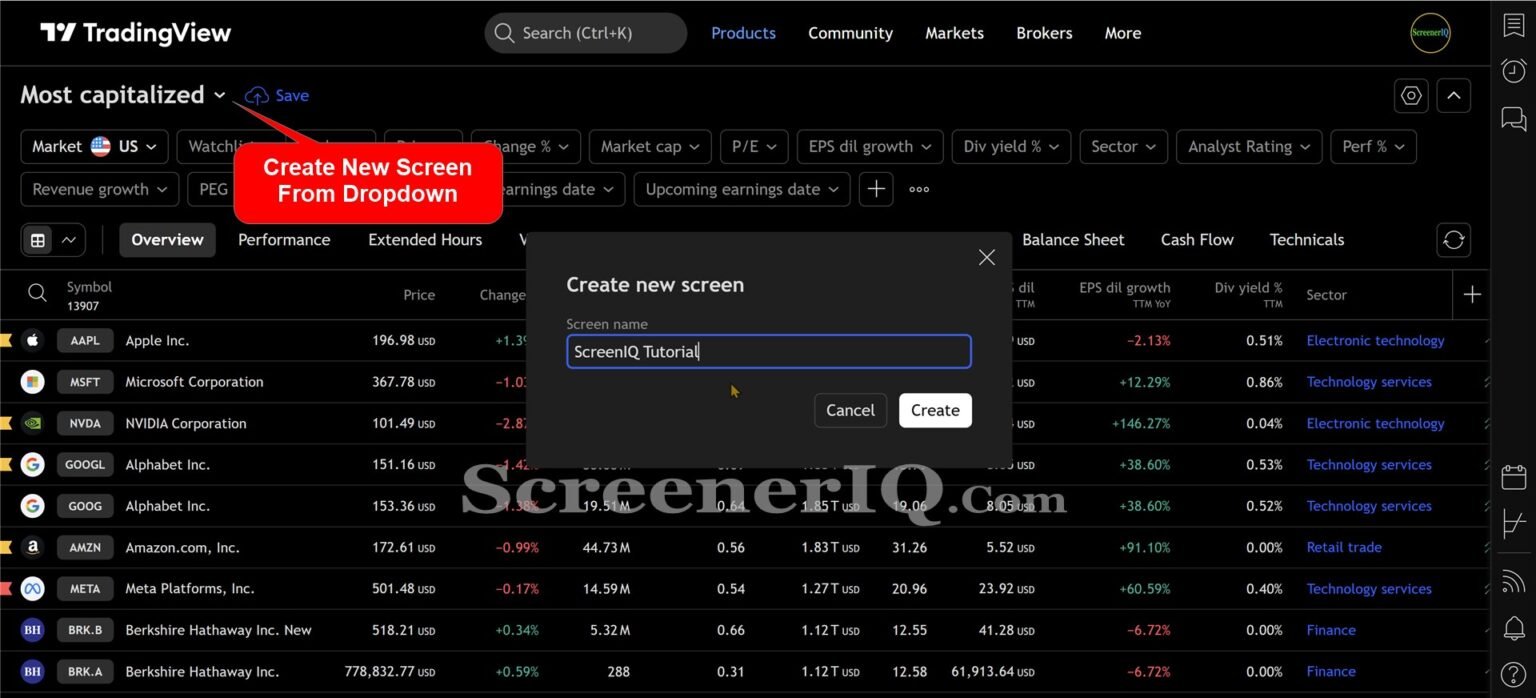Expand the Most capitalized screen dropdown
The width and height of the screenshot is (1536, 698).
(x=220, y=96)
